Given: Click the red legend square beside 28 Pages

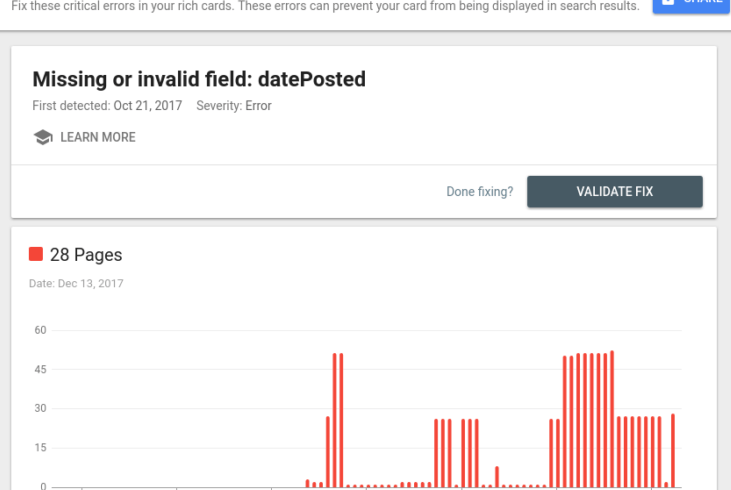Looking at the screenshot, I should click(36, 254).
